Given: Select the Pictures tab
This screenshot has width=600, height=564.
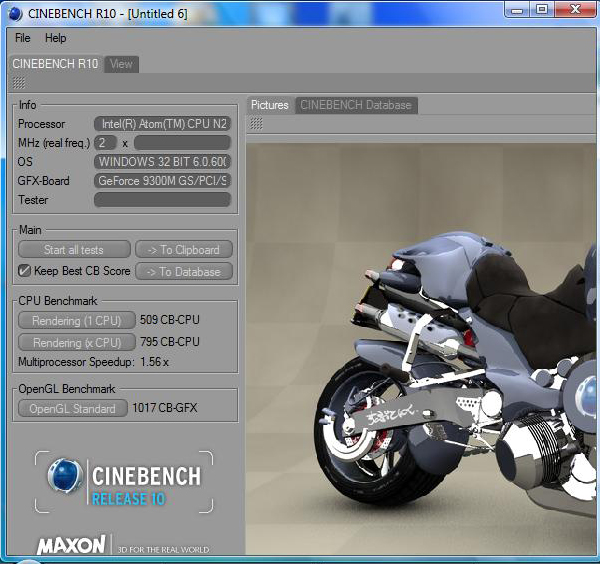Looking at the screenshot, I should [x=270, y=105].
